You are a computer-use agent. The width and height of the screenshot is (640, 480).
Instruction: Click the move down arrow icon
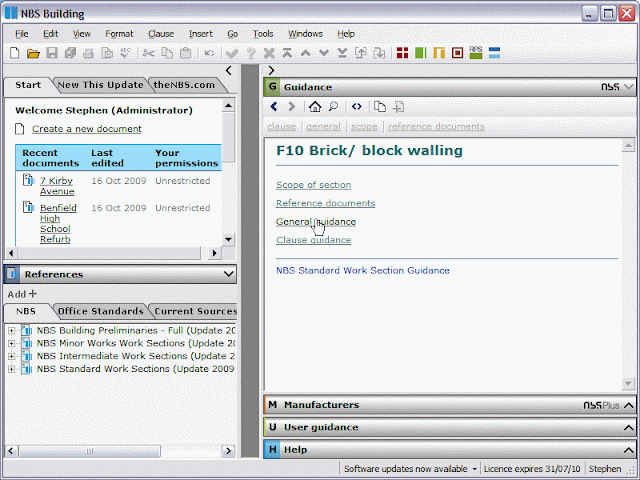point(324,53)
